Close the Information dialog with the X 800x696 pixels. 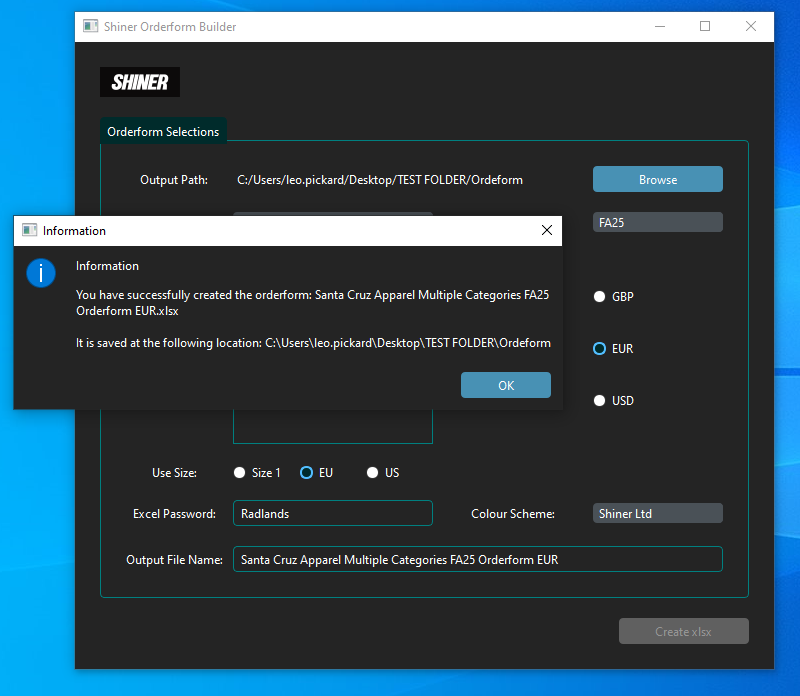[546, 230]
